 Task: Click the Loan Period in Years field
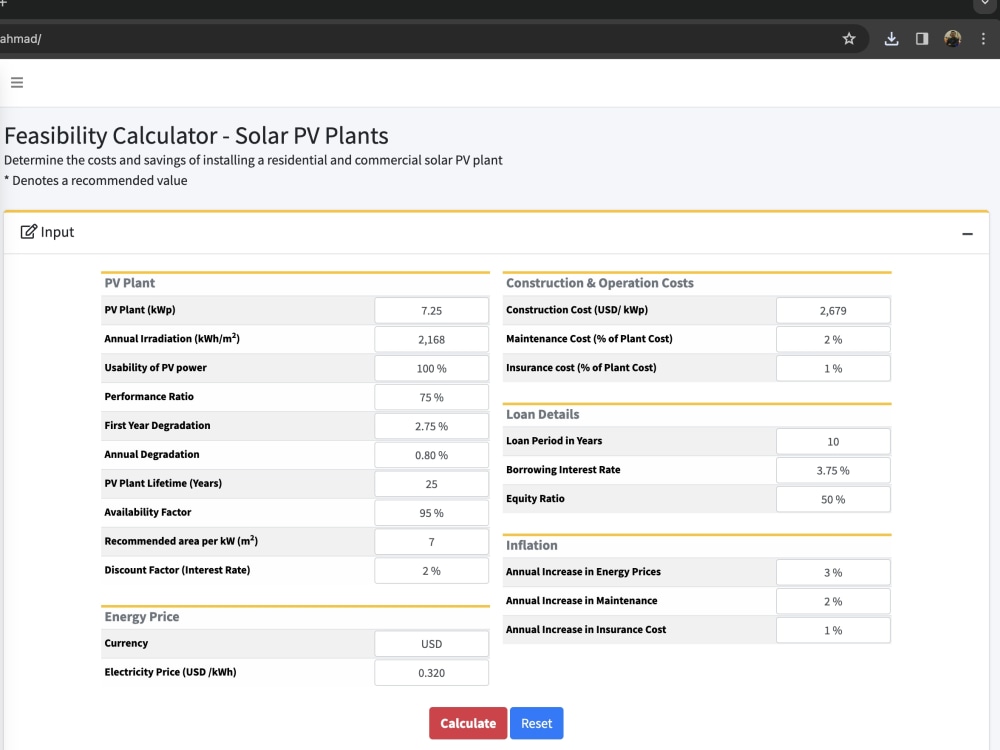click(833, 441)
